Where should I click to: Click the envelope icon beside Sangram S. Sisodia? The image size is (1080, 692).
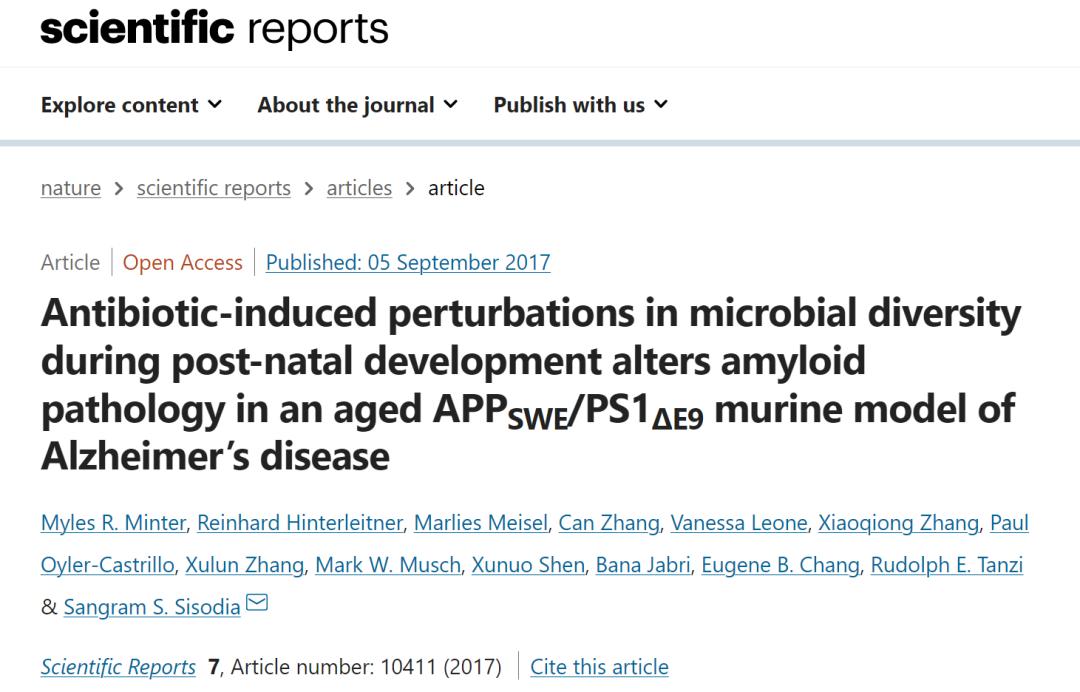(x=257, y=603)
